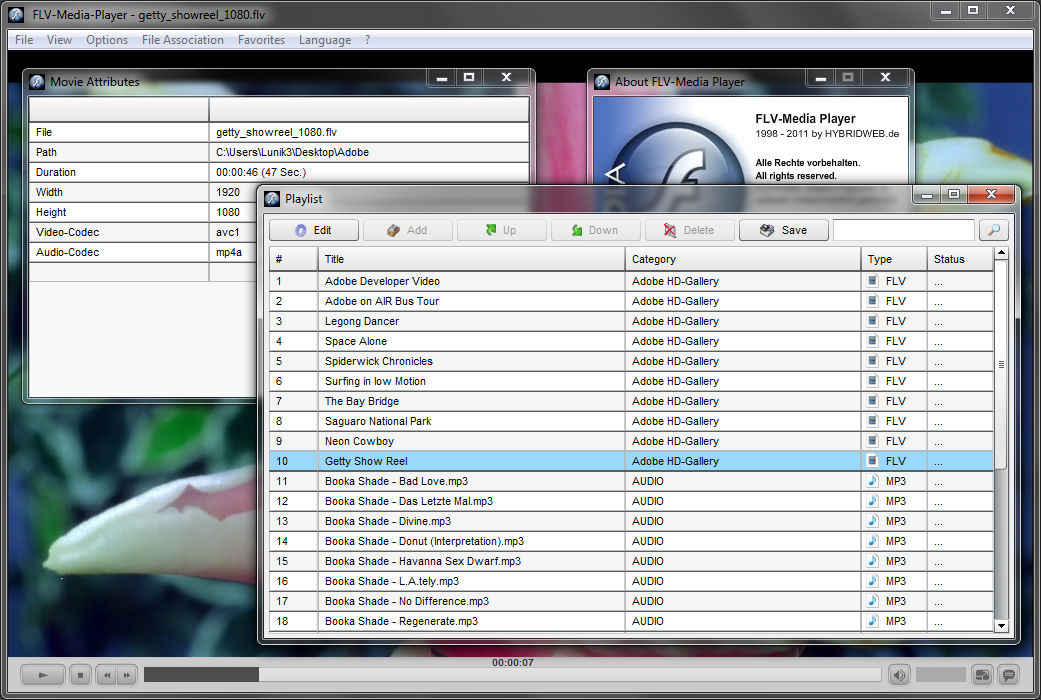
Task: Click the getty_showreel_1080.flv File value cell
Action: [369, 132]
